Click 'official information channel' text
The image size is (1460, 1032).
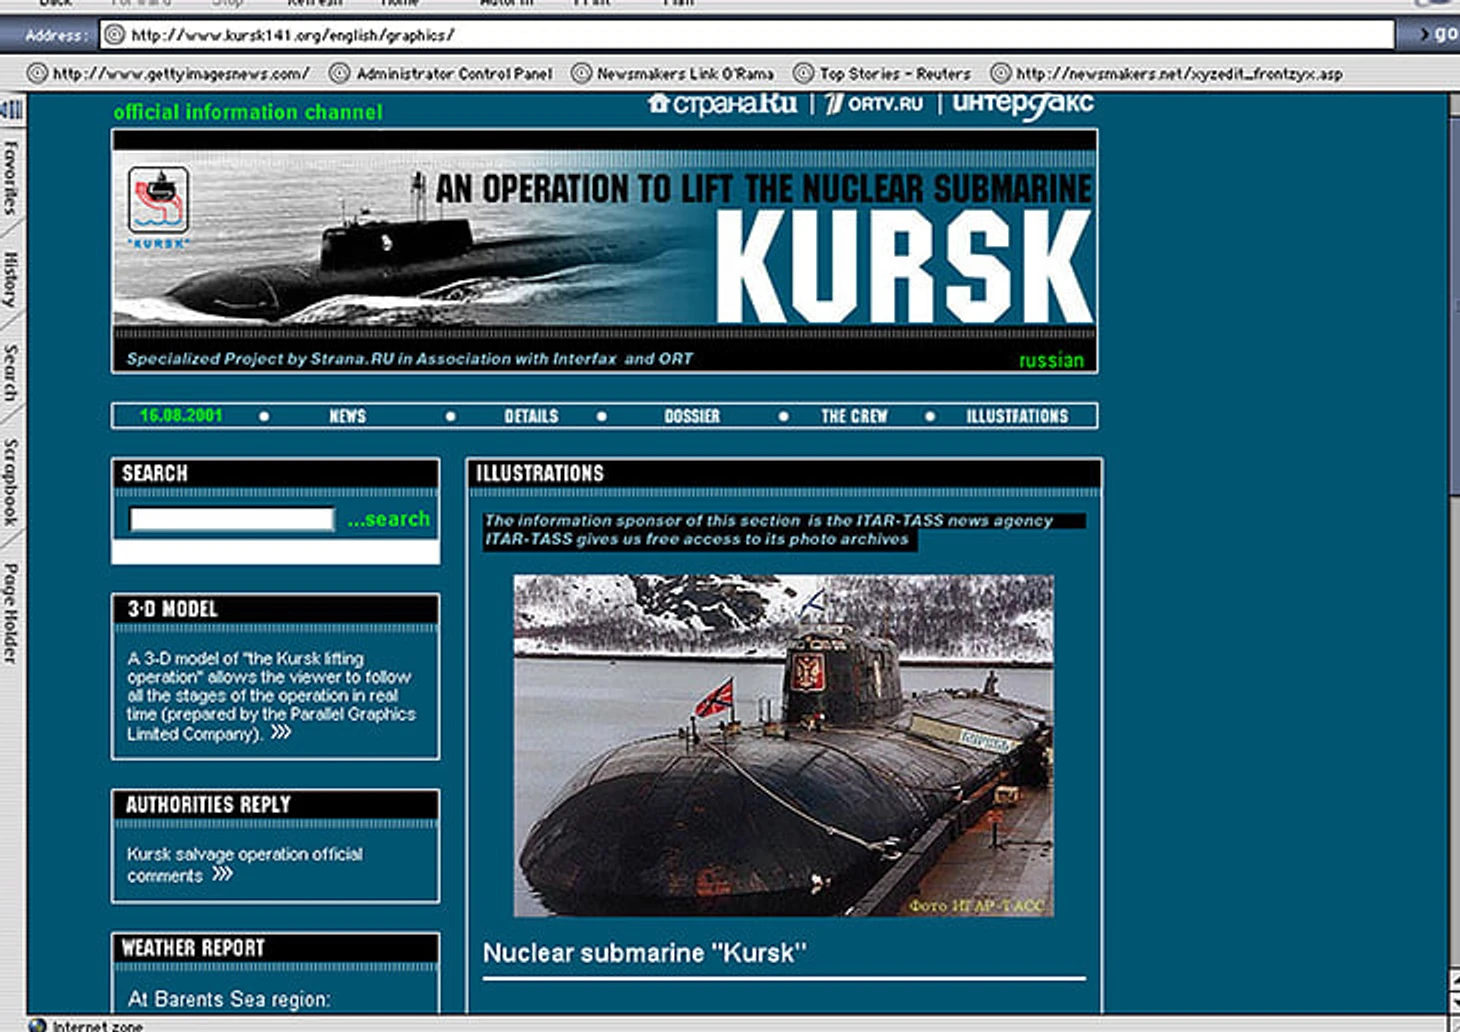pos(248,112)
